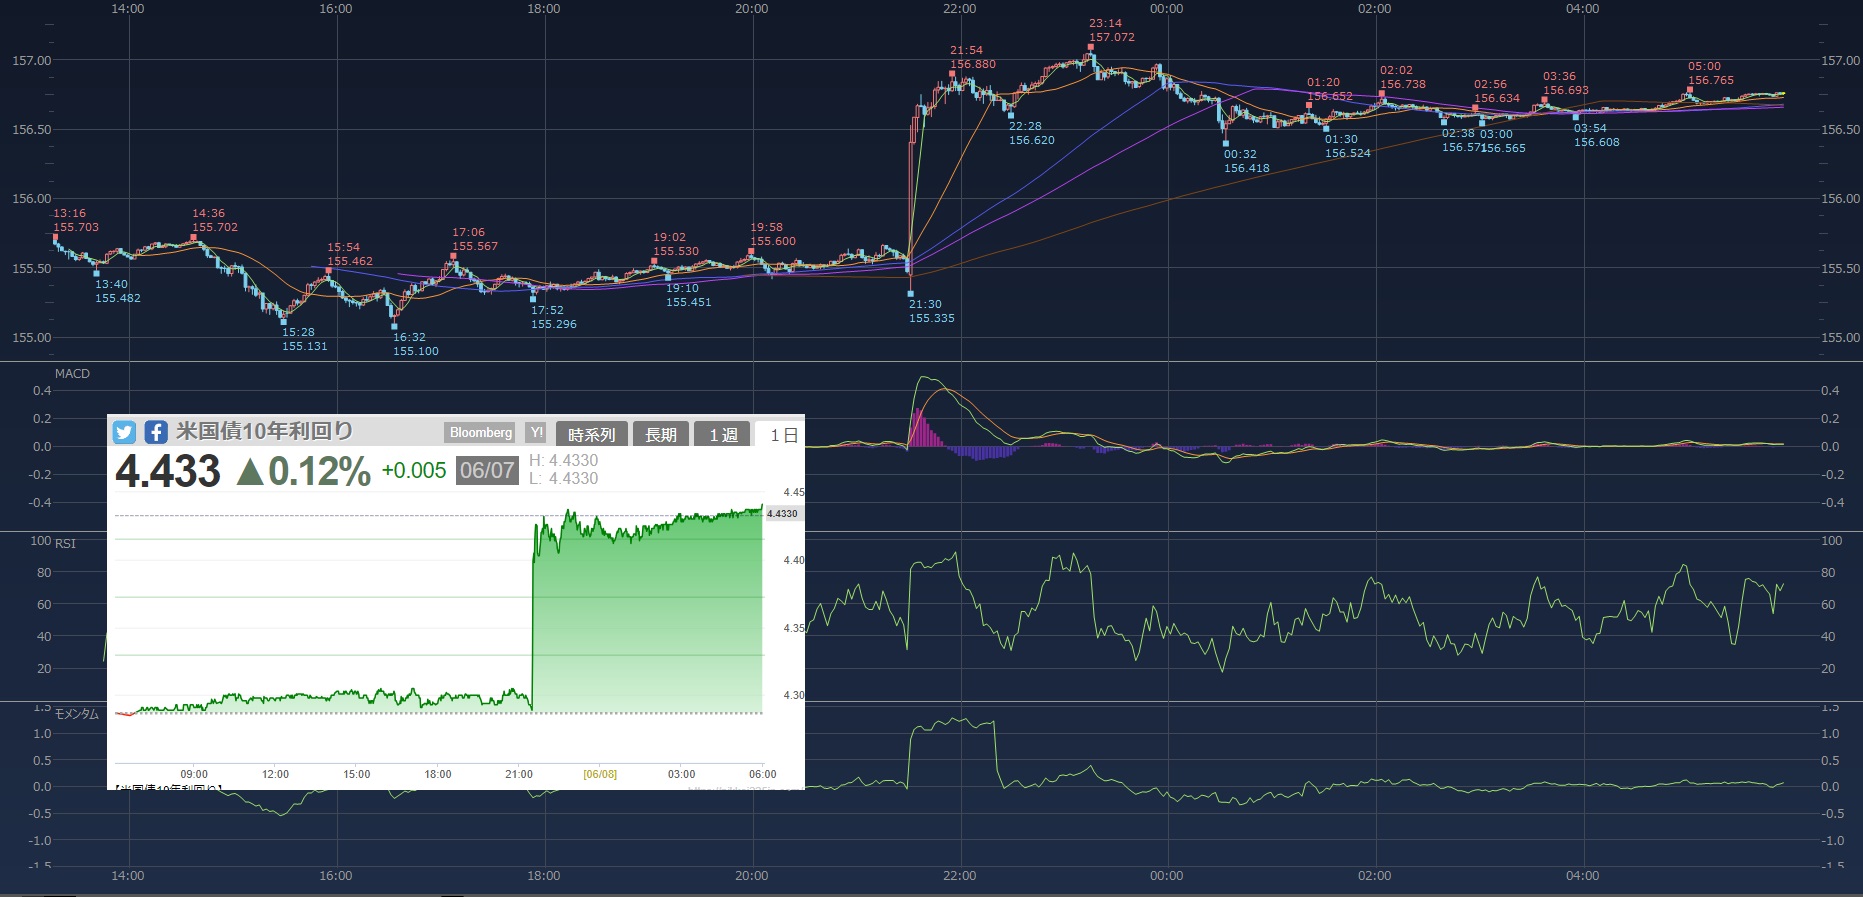The height and width of the screenshot is (897, 1863).
Task: Click the 4.4330 current yield label
Action: 782,514
